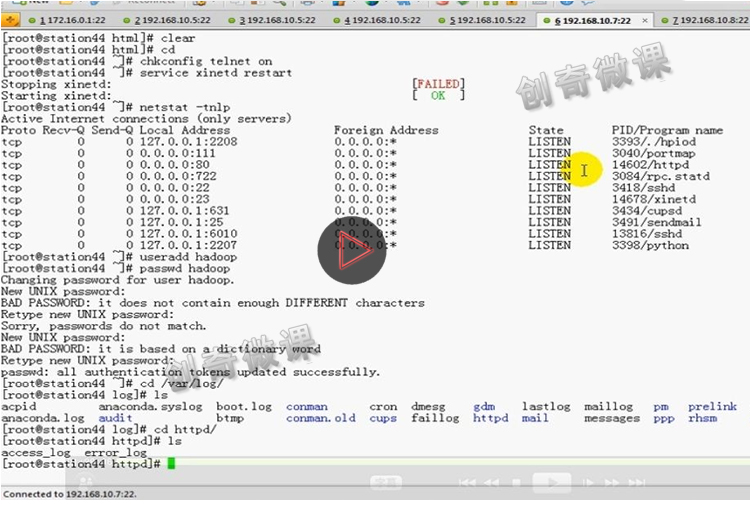Click the skip-to-previous button in player bar
The image size is (750, 507).
pyautogui.click(x=467, y=482)
